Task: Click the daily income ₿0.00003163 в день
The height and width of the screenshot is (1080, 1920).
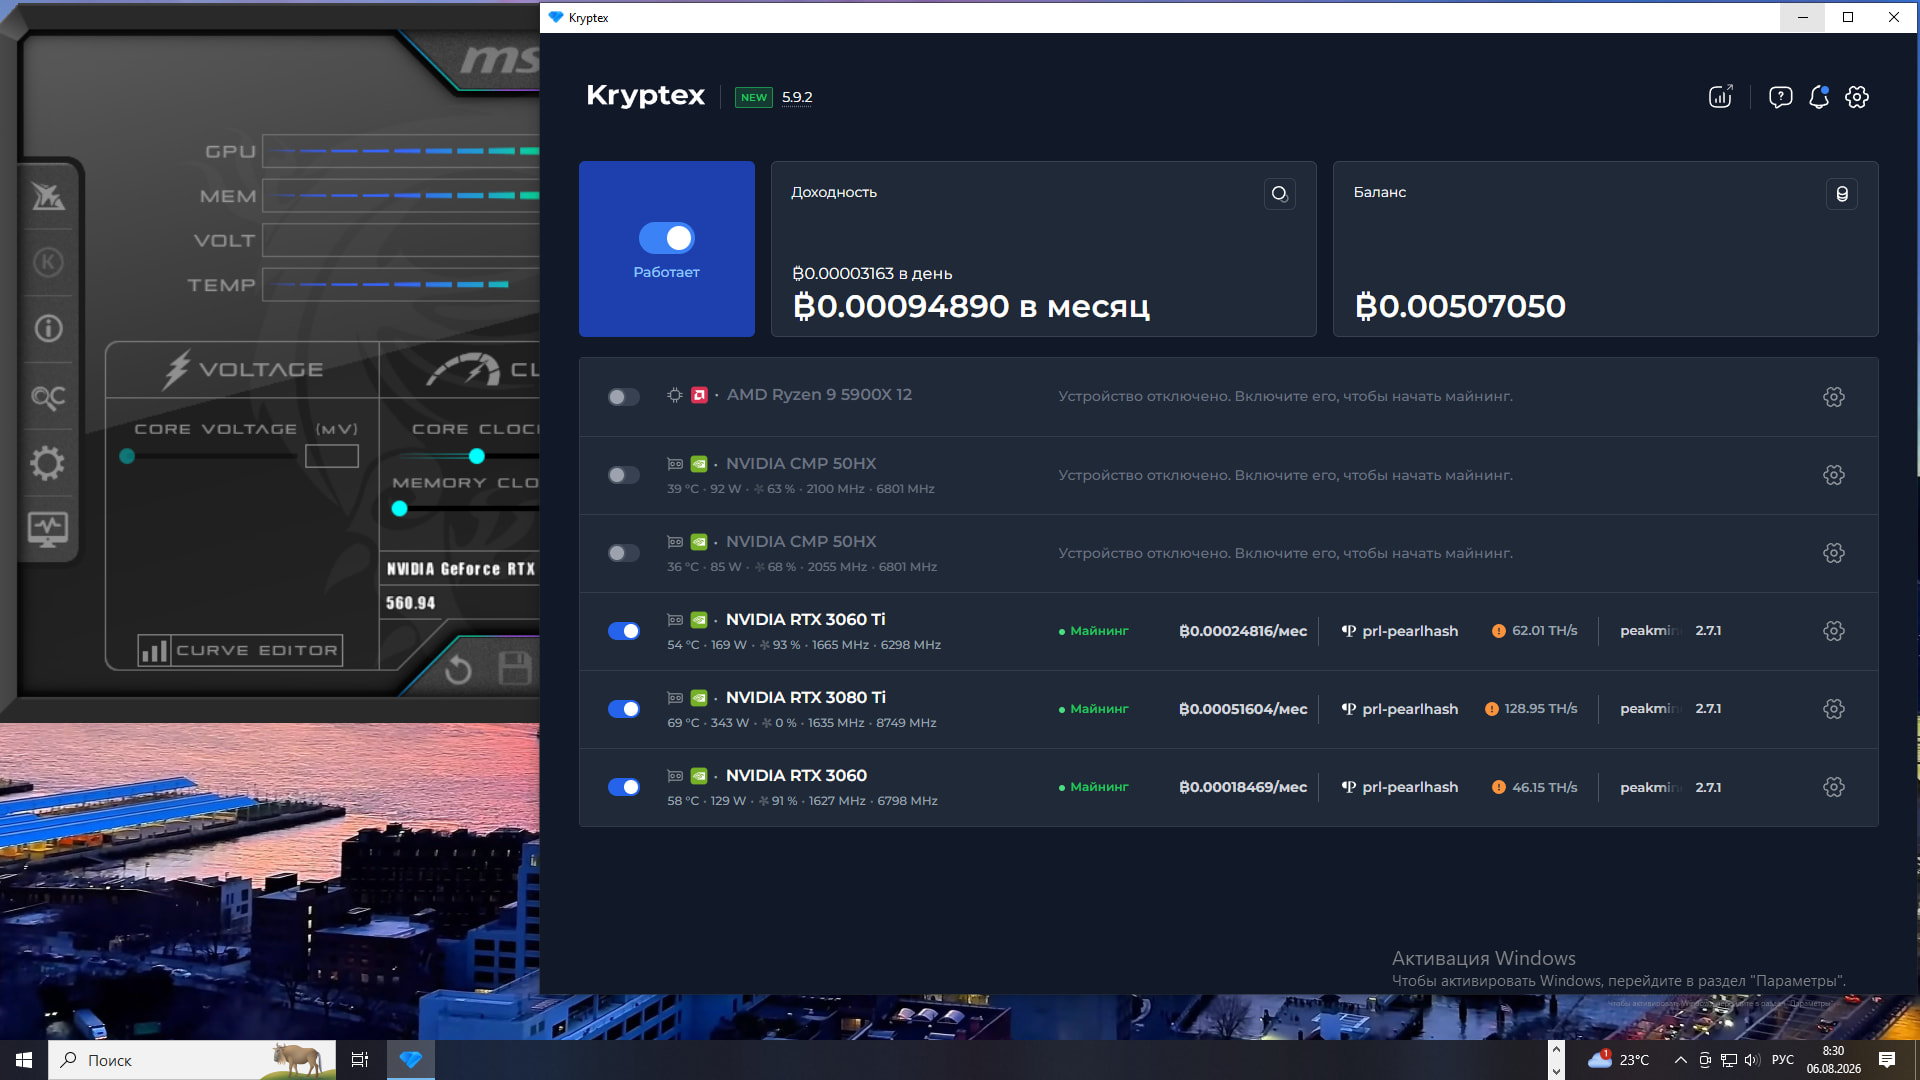Action: (x=872, y=273)
